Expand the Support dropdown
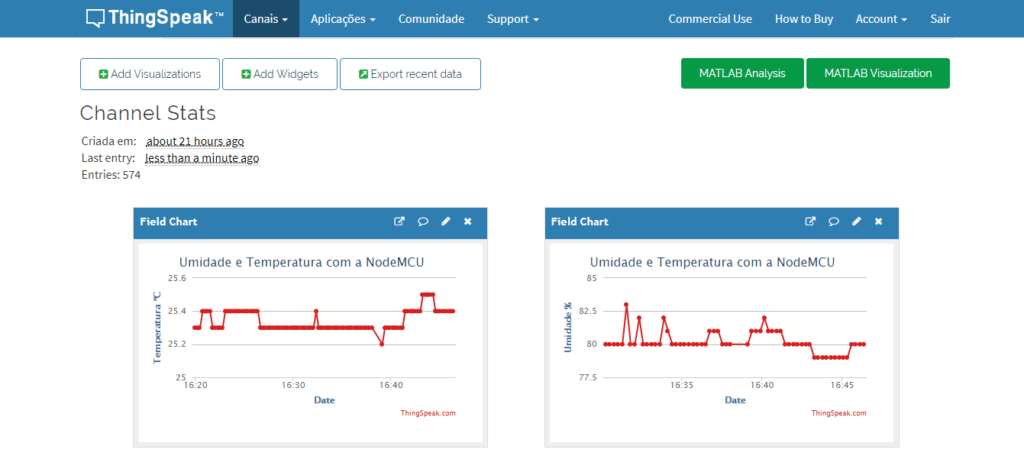 tap(513, 19)
